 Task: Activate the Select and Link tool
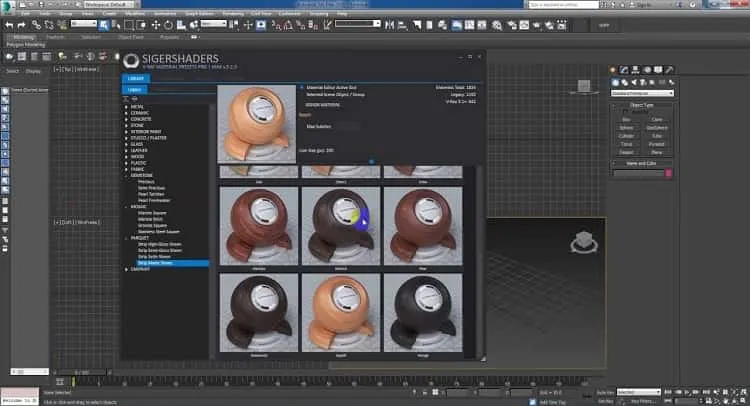click(x=36, y=25)
